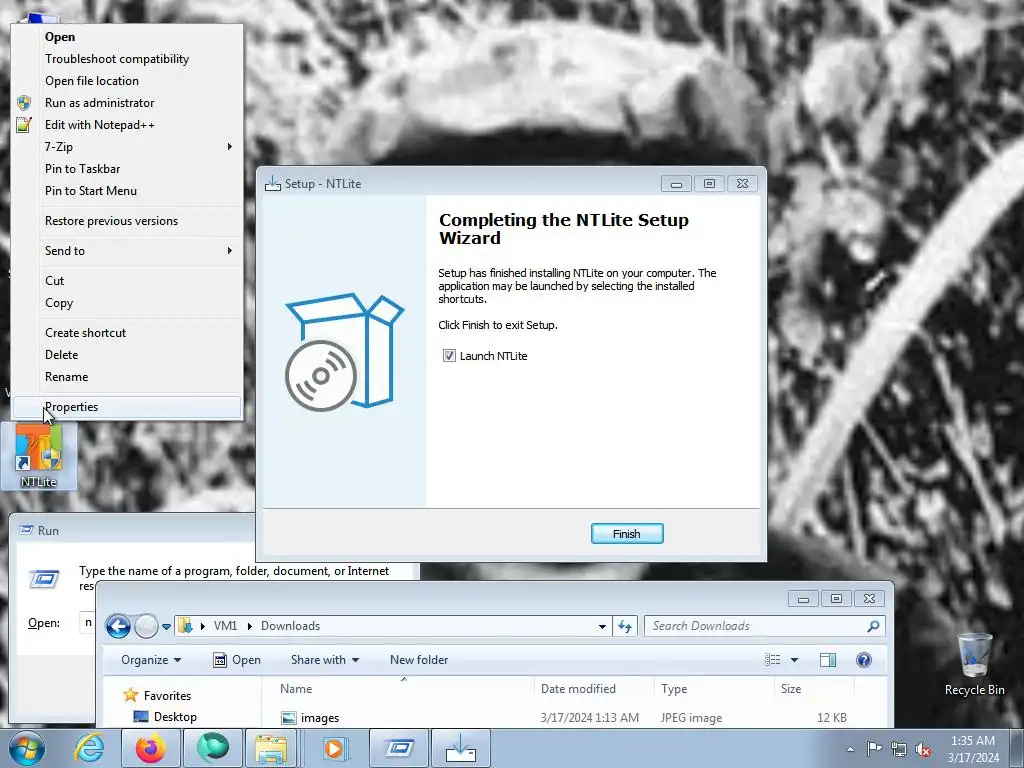Open the Windows Start orb
Viewport: 1024px width, 768px height.
(27, 748)
